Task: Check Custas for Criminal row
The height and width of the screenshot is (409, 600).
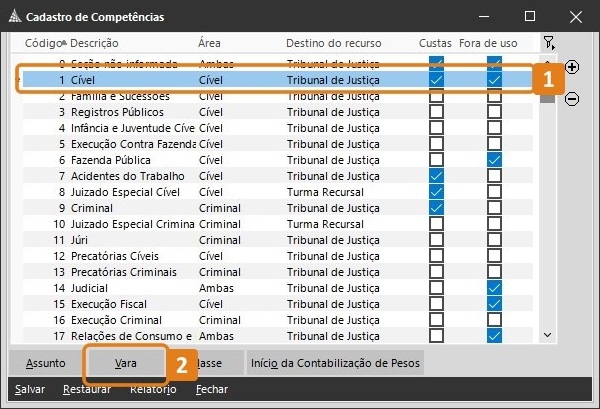Action: pyautogui.click(x=436, y=208)
